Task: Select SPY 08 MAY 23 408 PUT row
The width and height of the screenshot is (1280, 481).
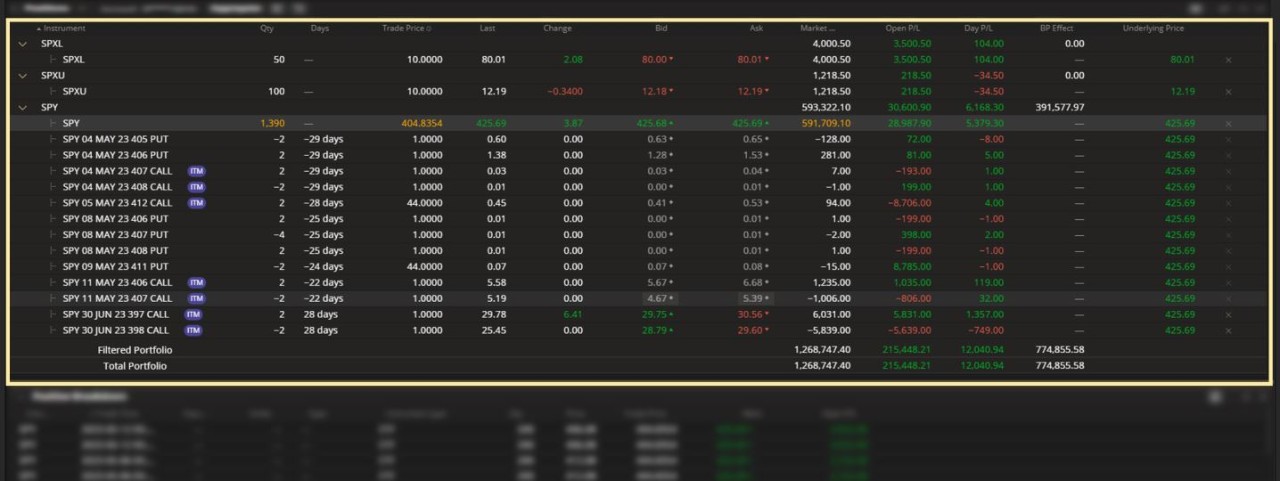Action: pyautogui.click(x=640, y=251)
